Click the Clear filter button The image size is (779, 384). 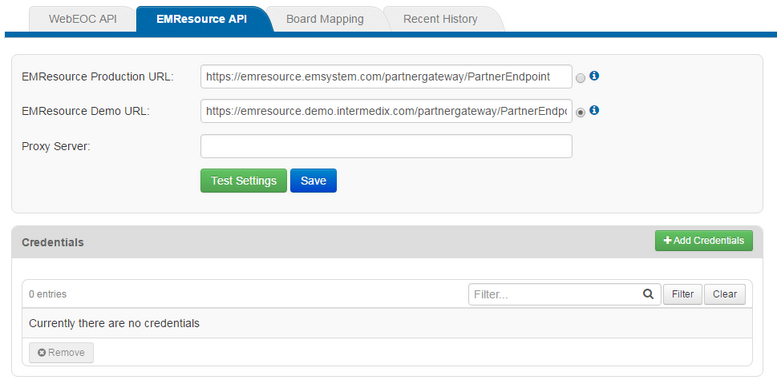coord(725,295)
